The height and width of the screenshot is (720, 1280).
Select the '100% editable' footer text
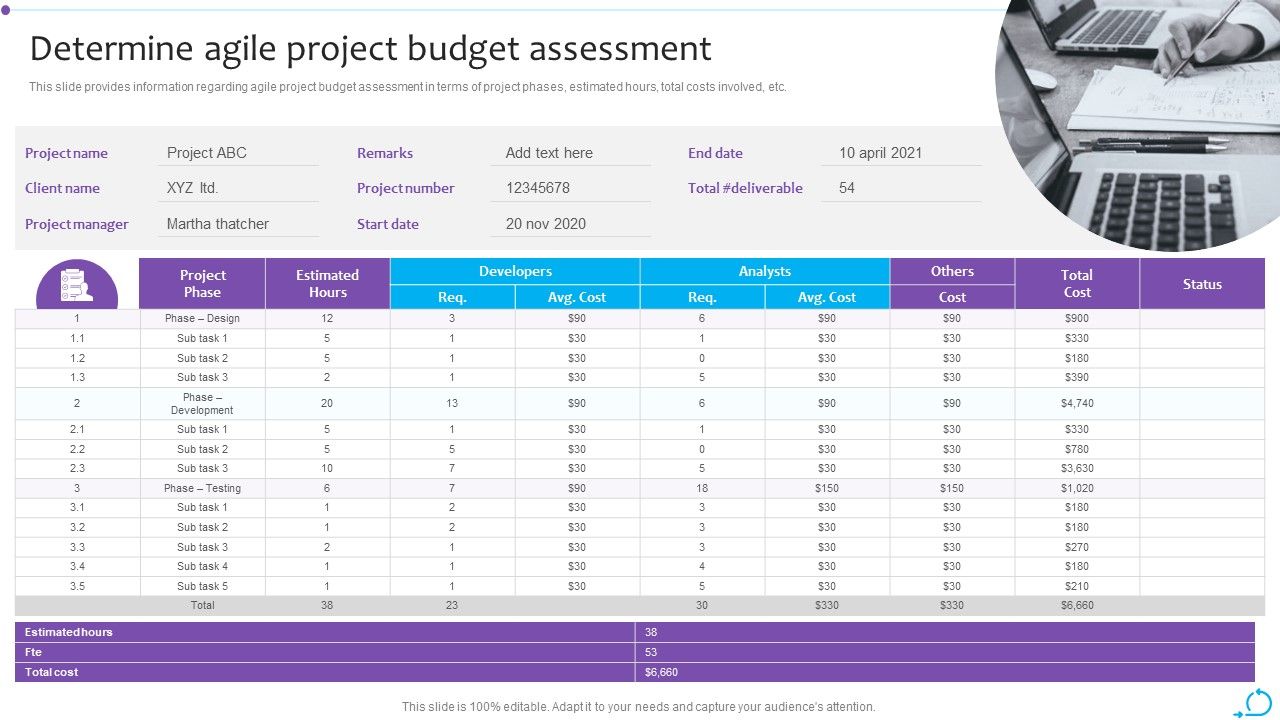[638, 707]
